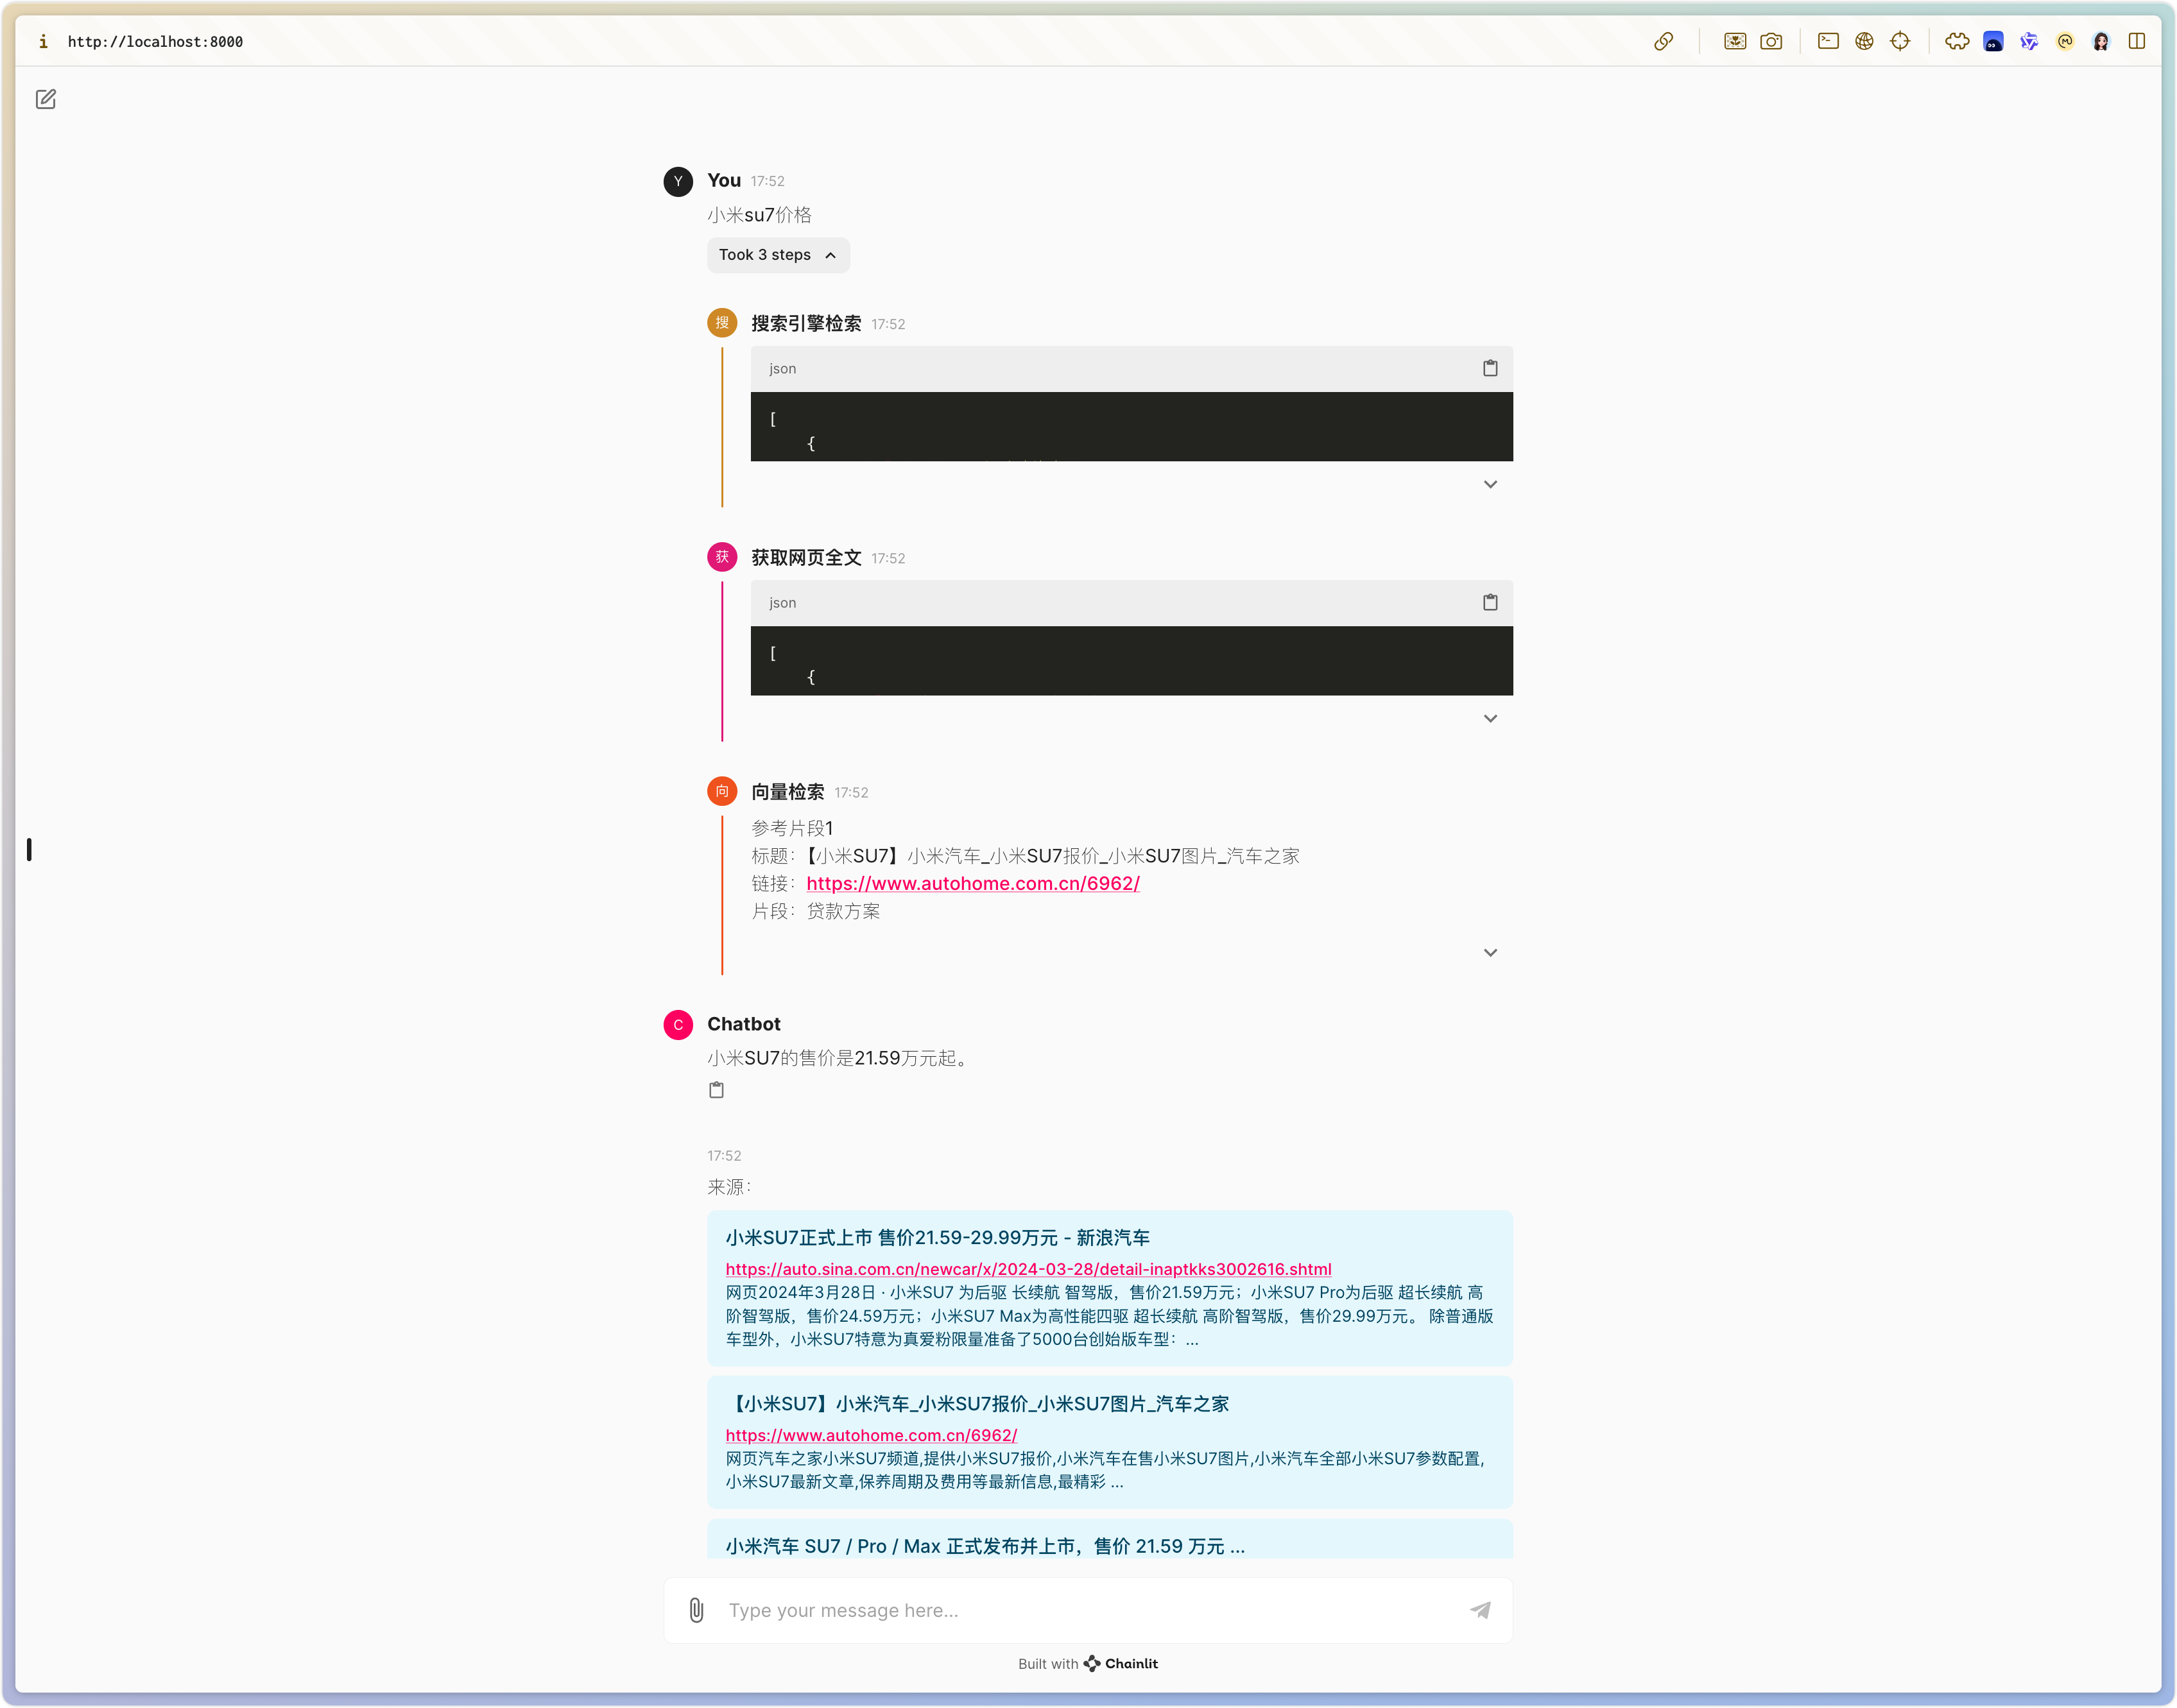Open the extensions puzzle icon
Viewport: 2177px width, 1708px height.
click(1957, 41)
